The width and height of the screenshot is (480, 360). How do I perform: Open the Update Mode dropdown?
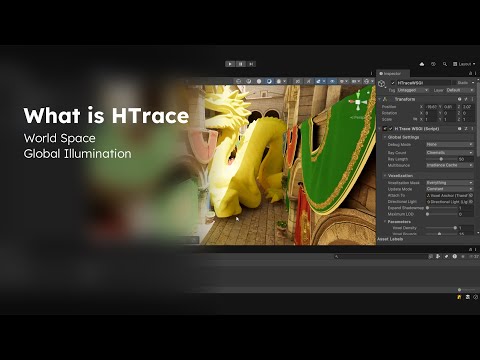pyautogui.click(x=450, y=189)
